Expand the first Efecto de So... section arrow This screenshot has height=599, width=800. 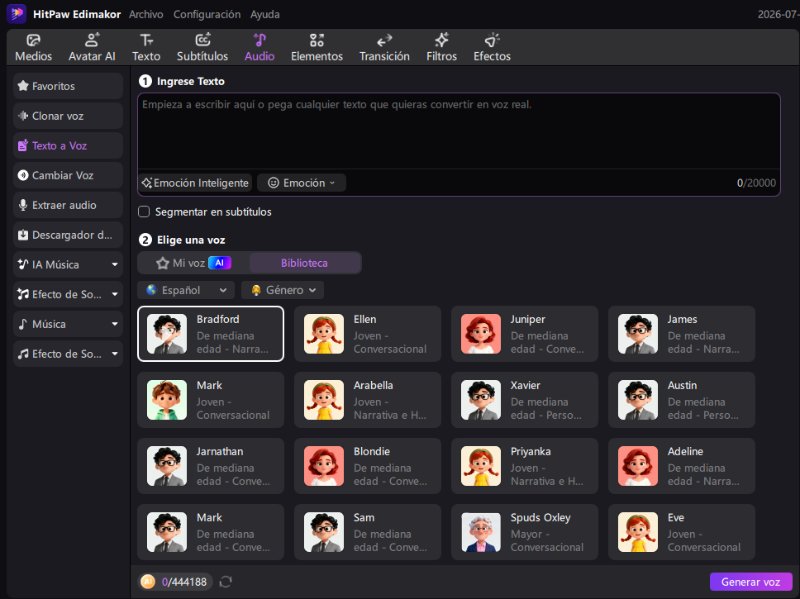pyautogui.click(x=115, y=294)
